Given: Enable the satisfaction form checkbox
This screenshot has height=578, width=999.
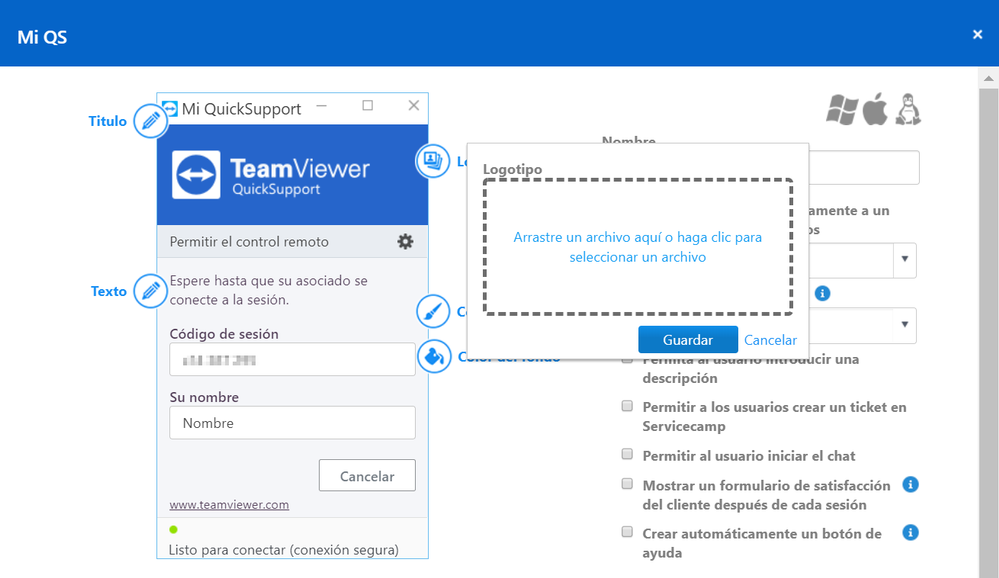Looking at the screenshot, I should click(x=628, y=484).
